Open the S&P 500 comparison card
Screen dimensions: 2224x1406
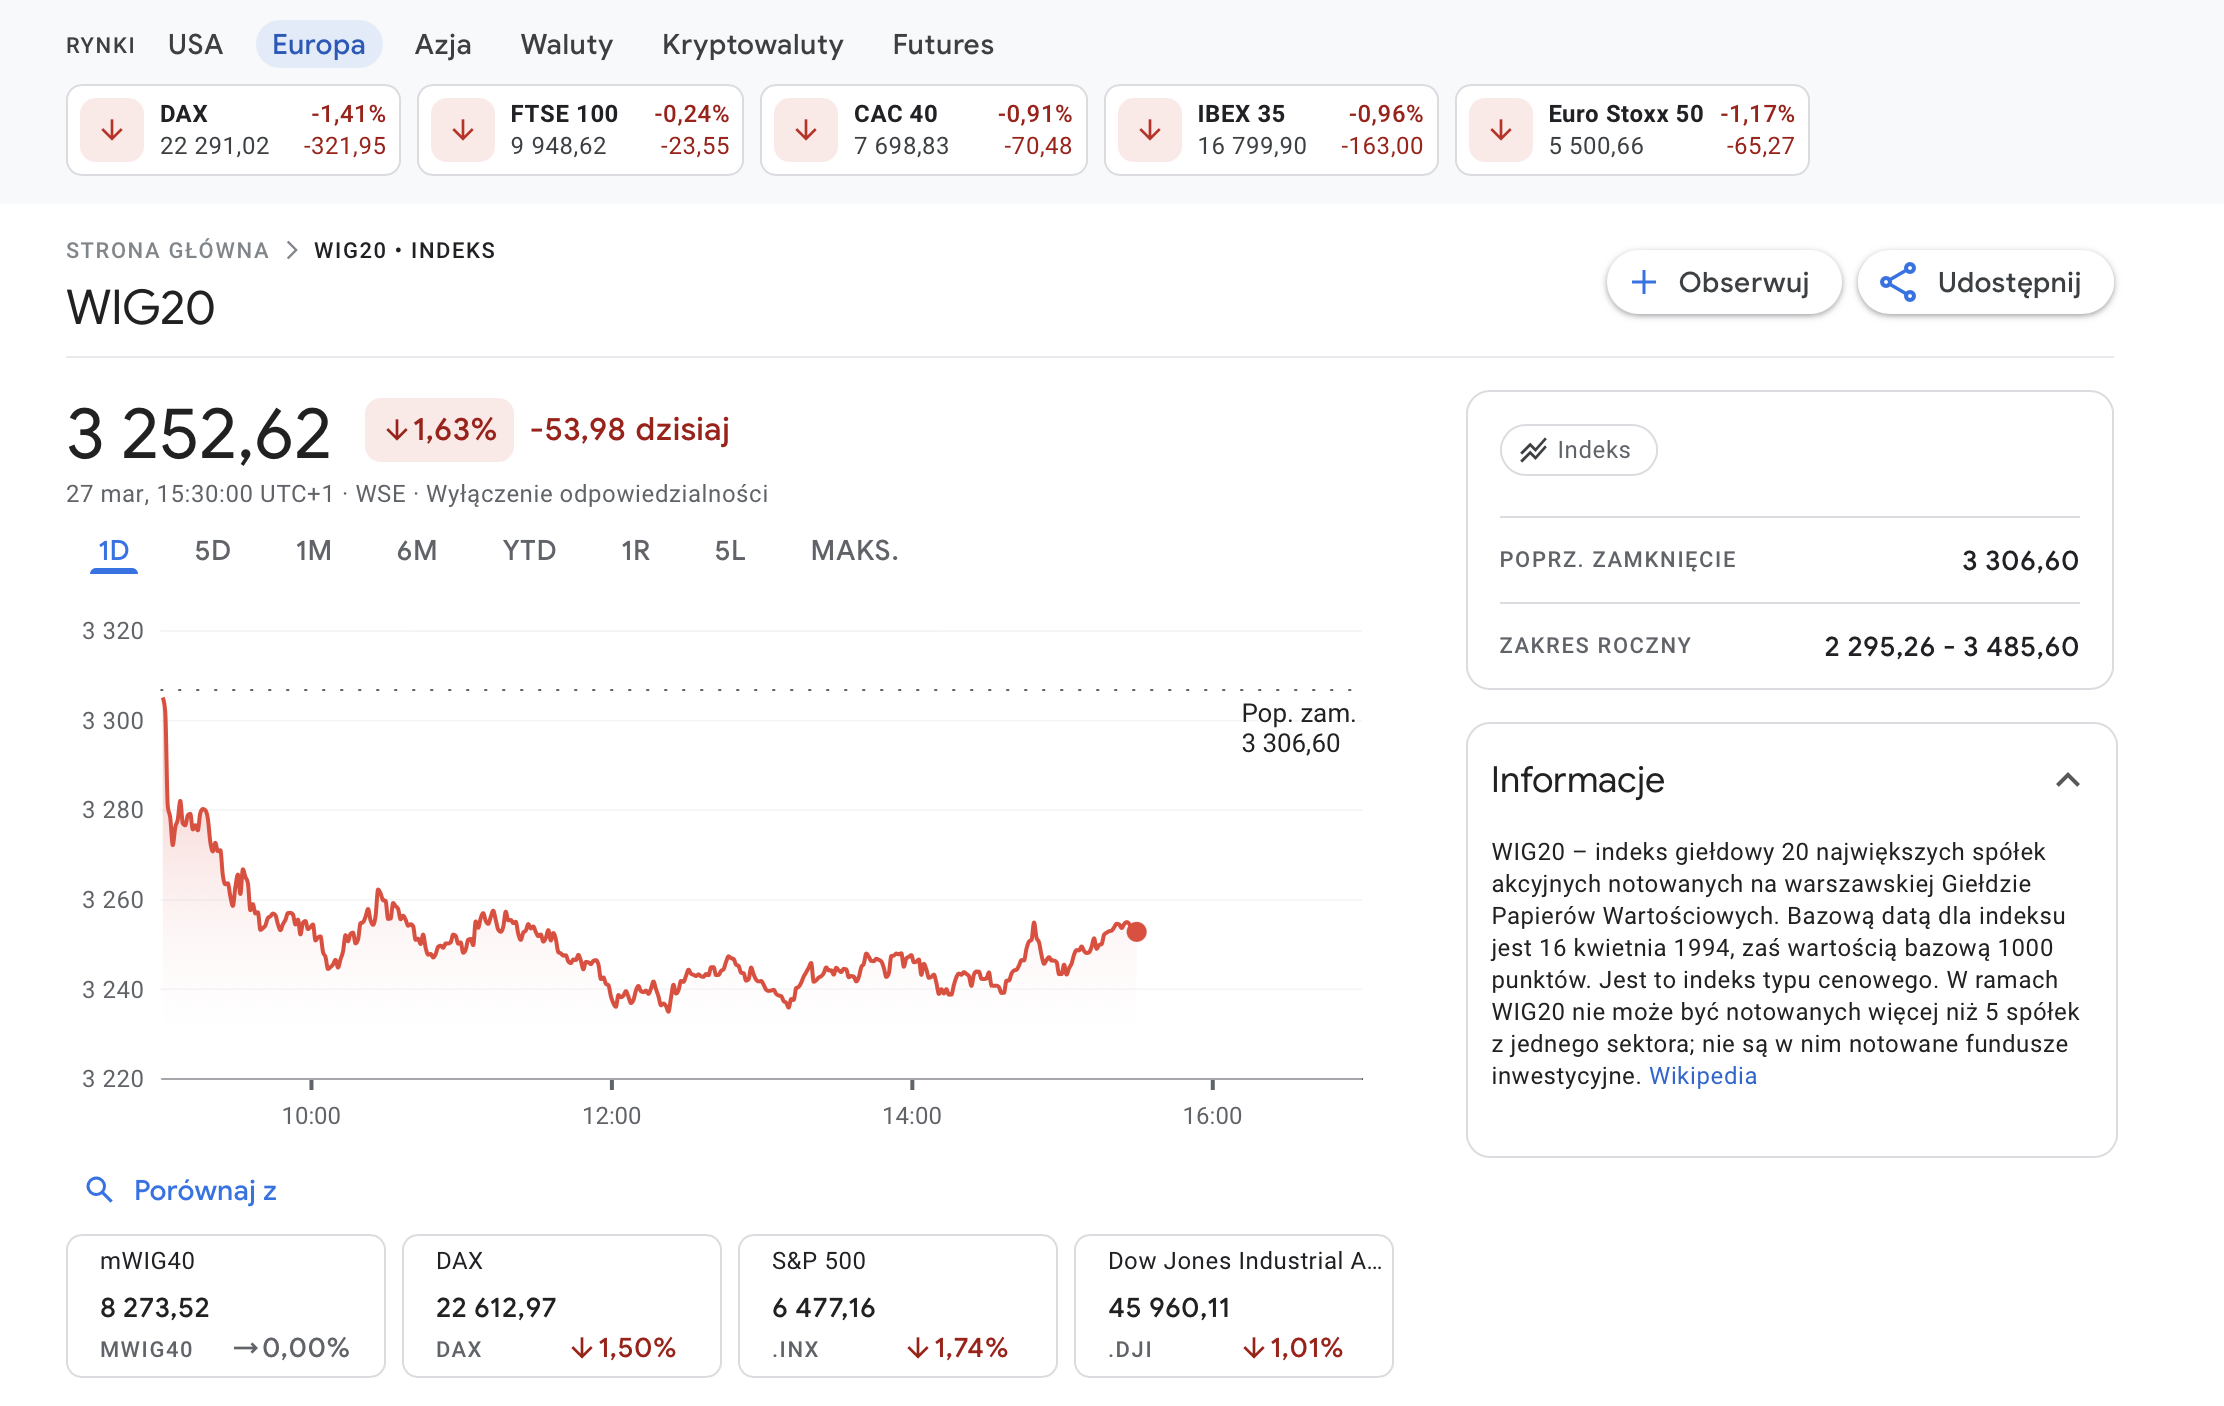pos(897,1305)
